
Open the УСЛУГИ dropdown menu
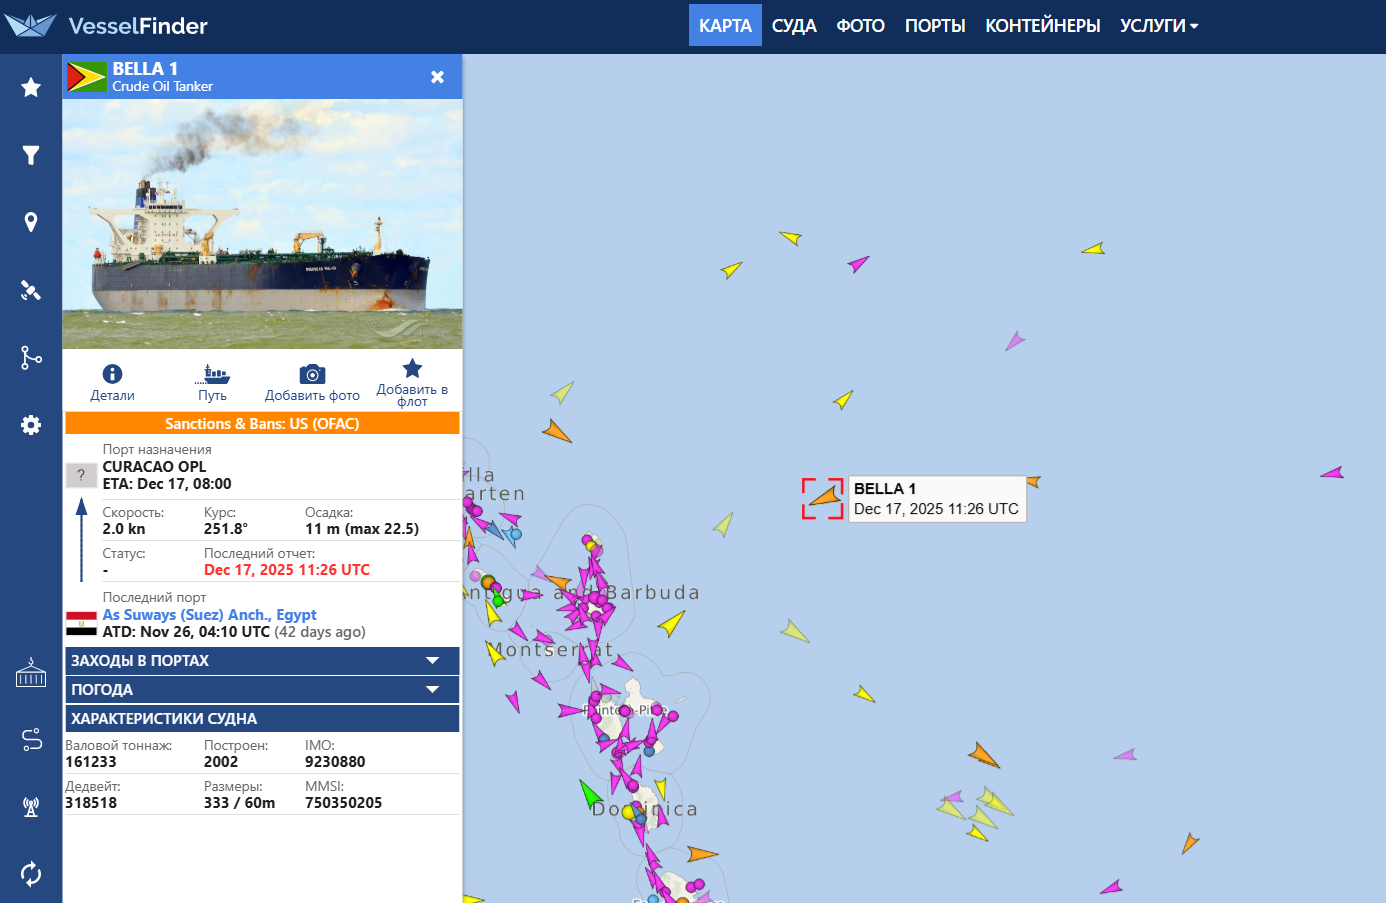point(1158,26)
